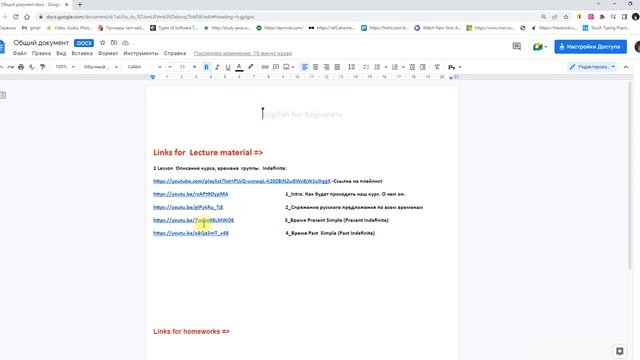Reload the page in the browser
Viewport: 640px width, 360px height.
click(x=16, y=17)
